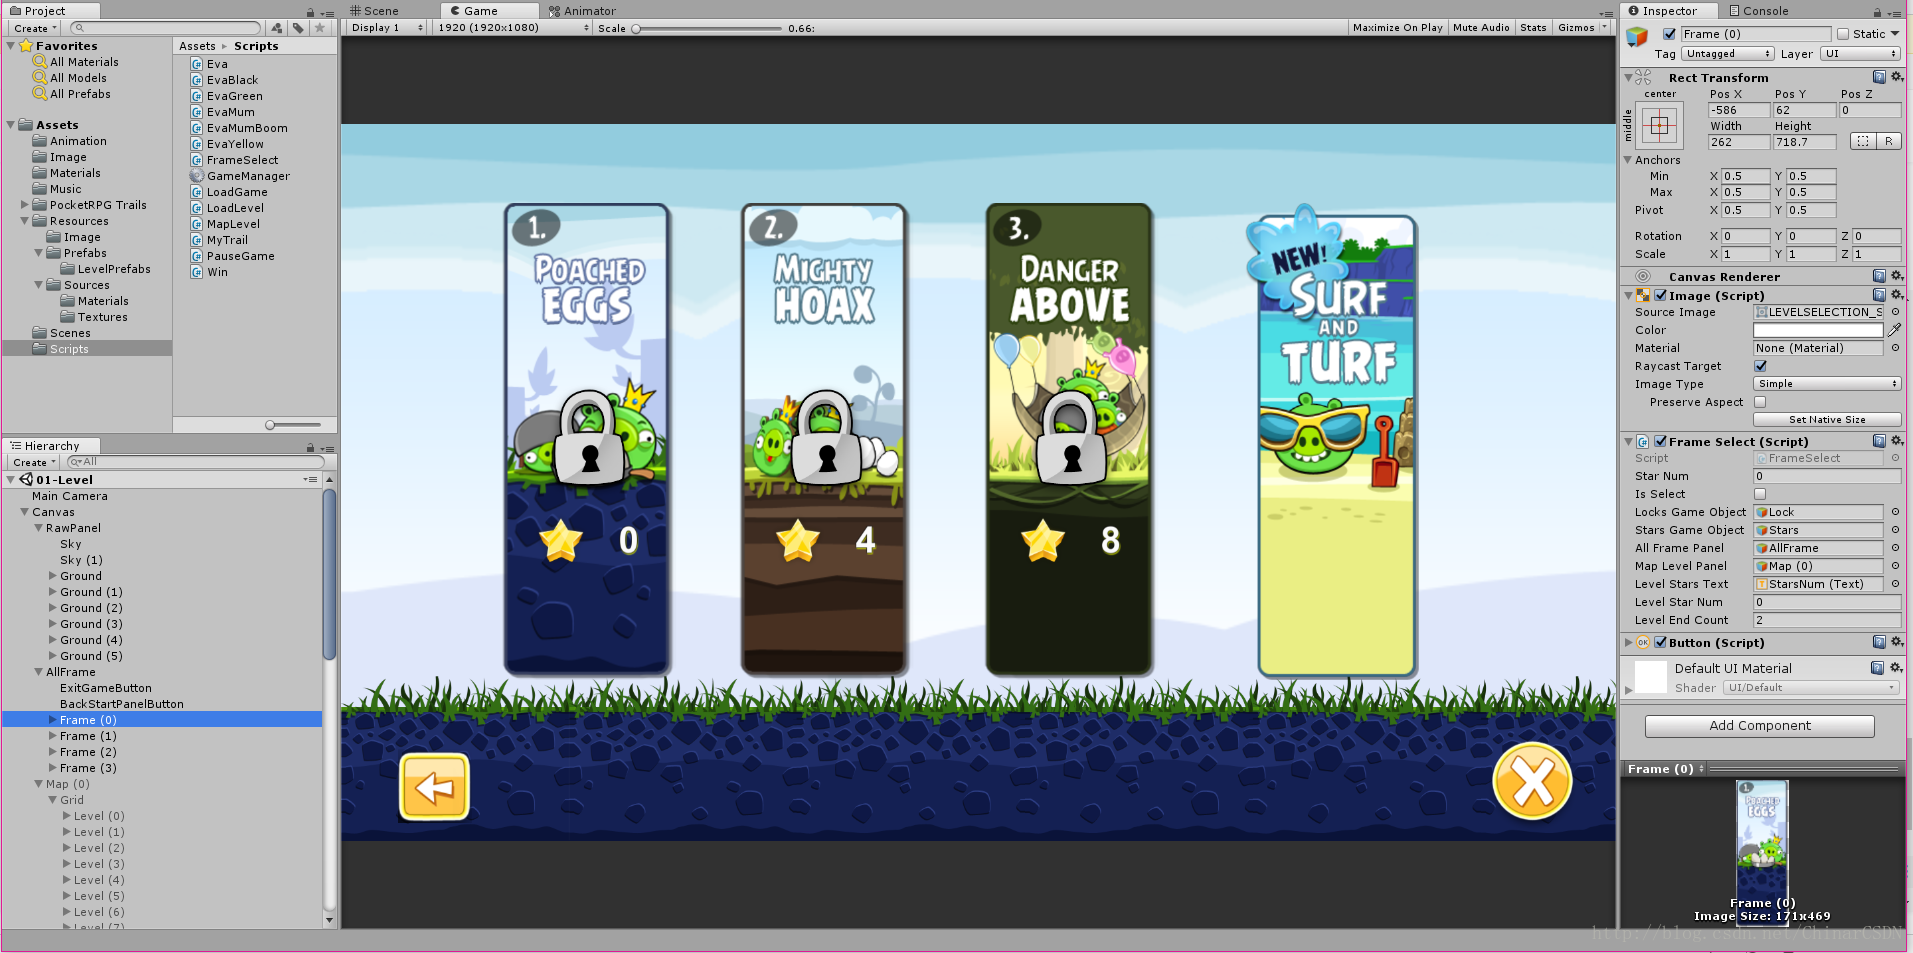This screenshot has width=1913, height=953.
Task: Click the Pos X input field
Action: [x=1739, y=110]
